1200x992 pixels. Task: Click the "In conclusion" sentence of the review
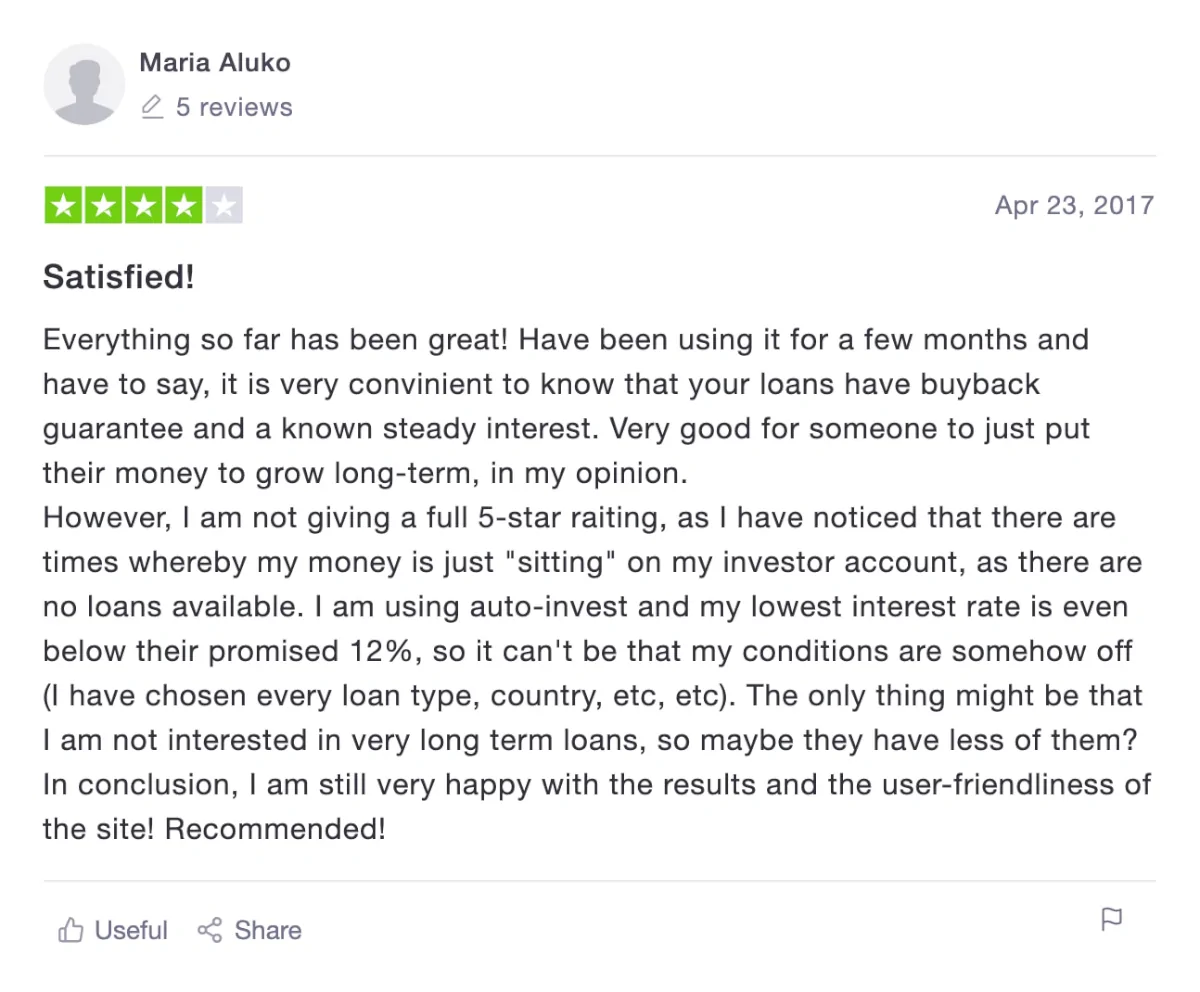pos(597,807)
